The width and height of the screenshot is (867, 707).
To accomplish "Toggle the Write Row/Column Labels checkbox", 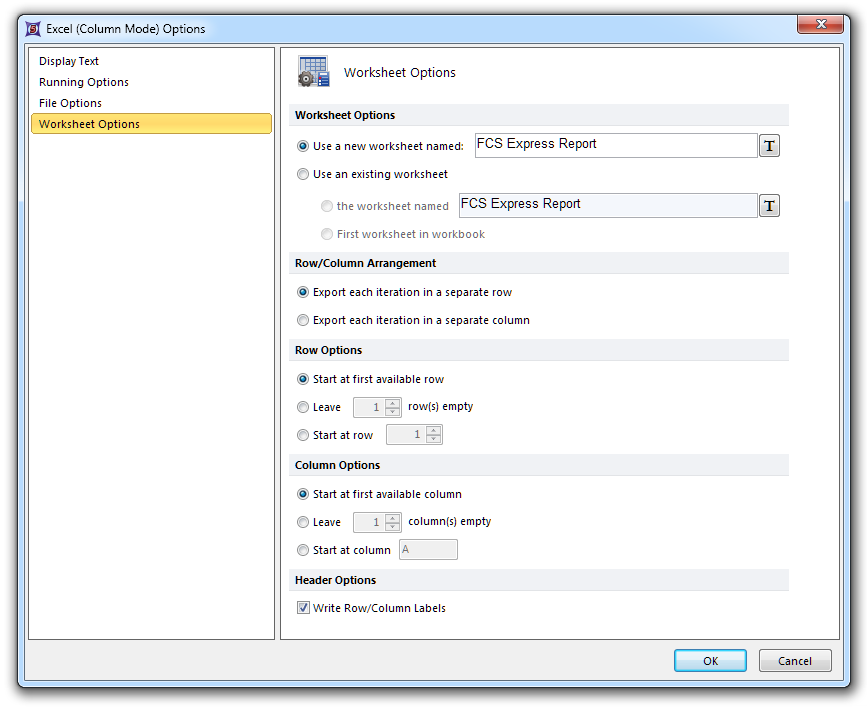I will [303, 608].
